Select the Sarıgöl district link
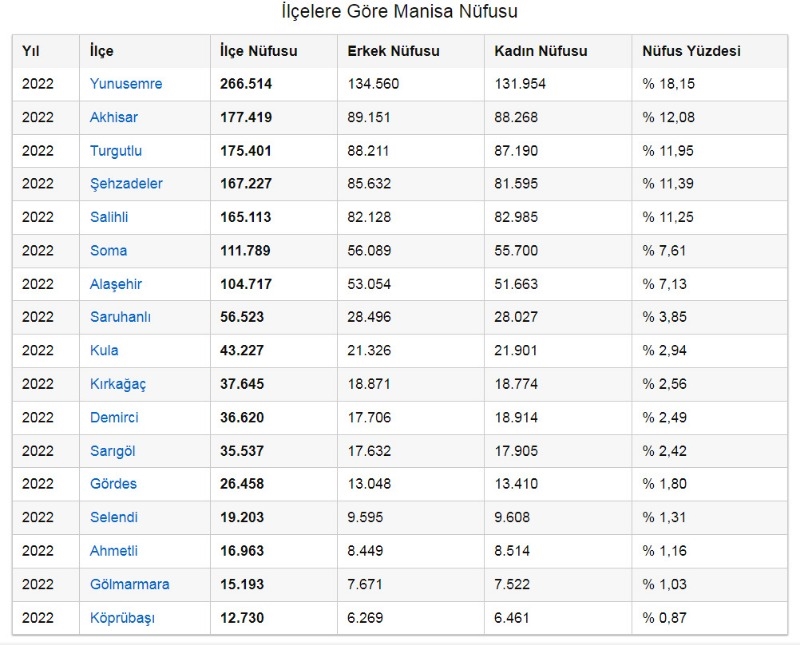This screenshot has height=645, width=800. (112, 451)
